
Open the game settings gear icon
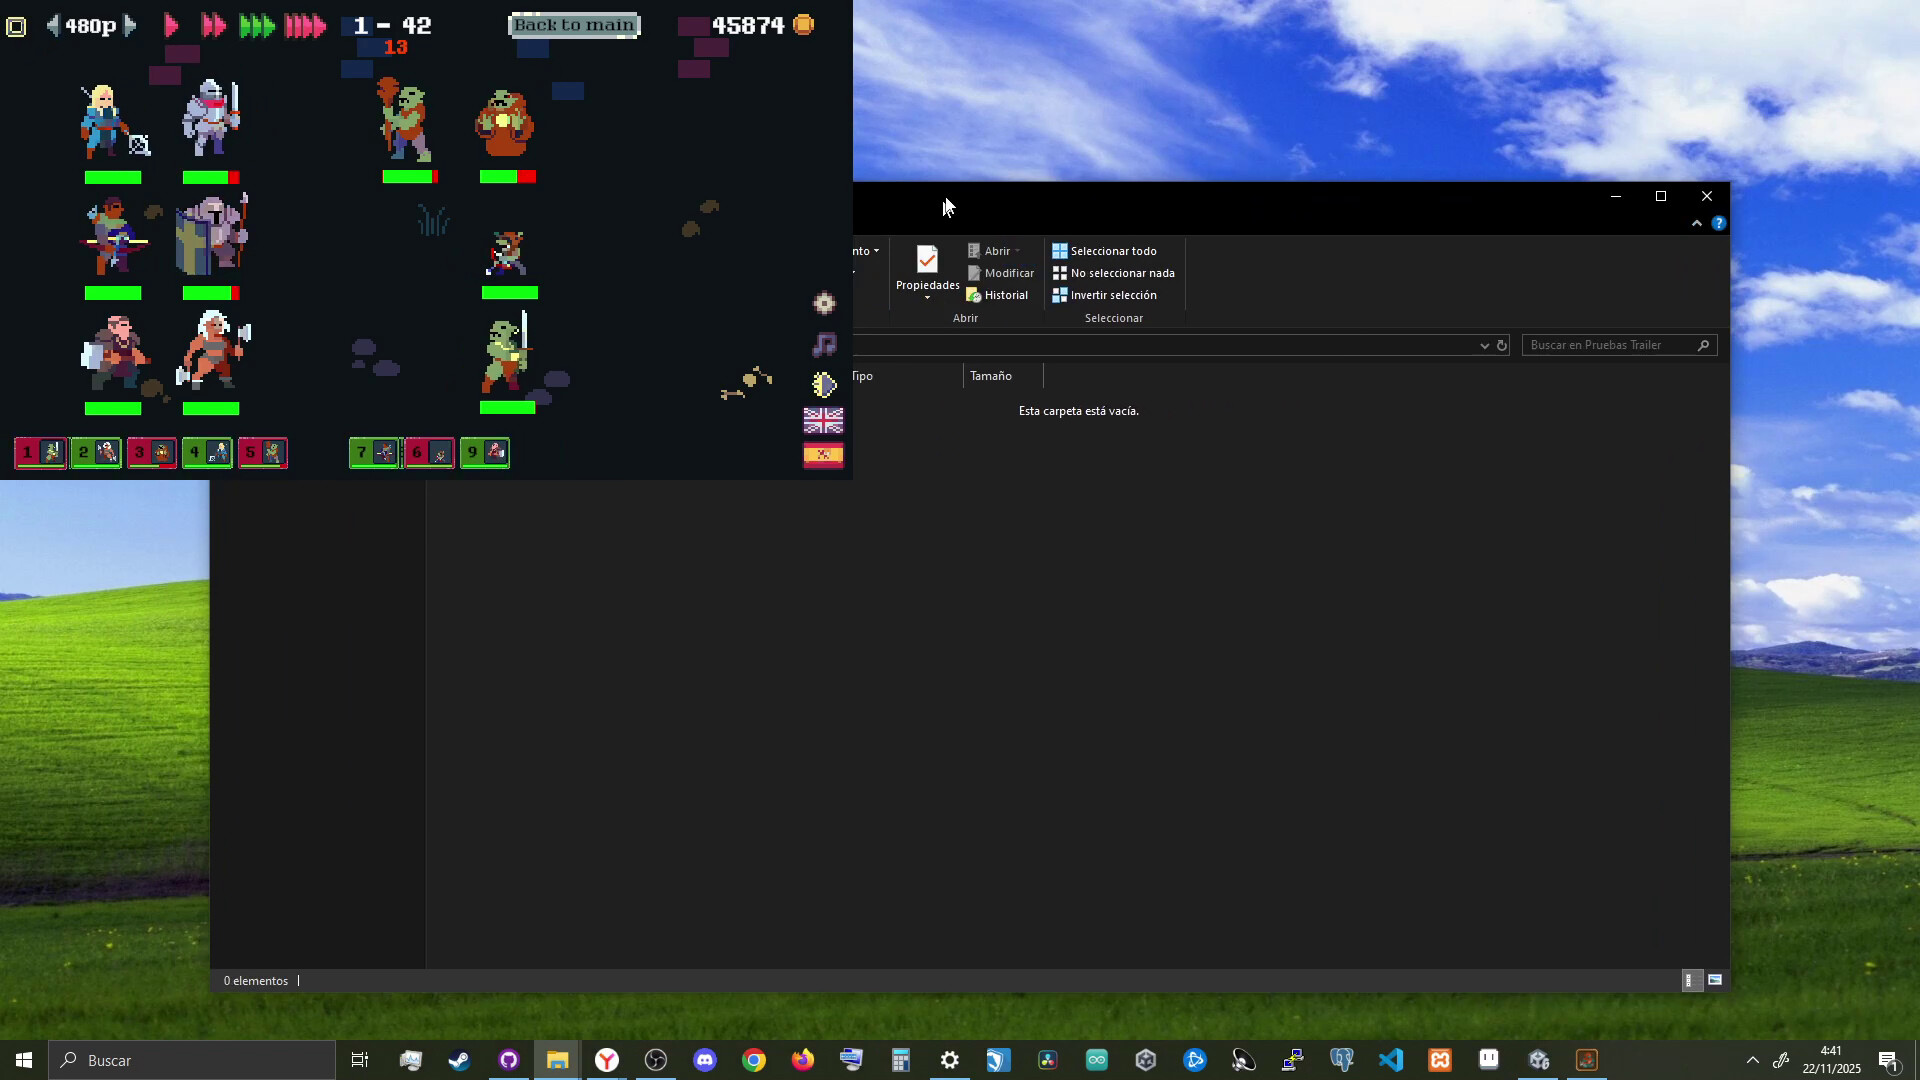824,303
